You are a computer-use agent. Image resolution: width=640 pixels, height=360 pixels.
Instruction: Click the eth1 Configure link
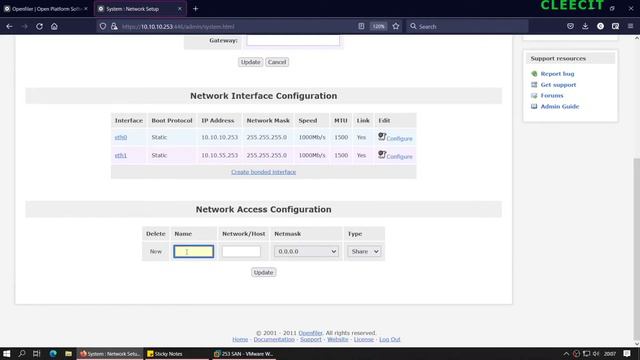click(400, 157)
